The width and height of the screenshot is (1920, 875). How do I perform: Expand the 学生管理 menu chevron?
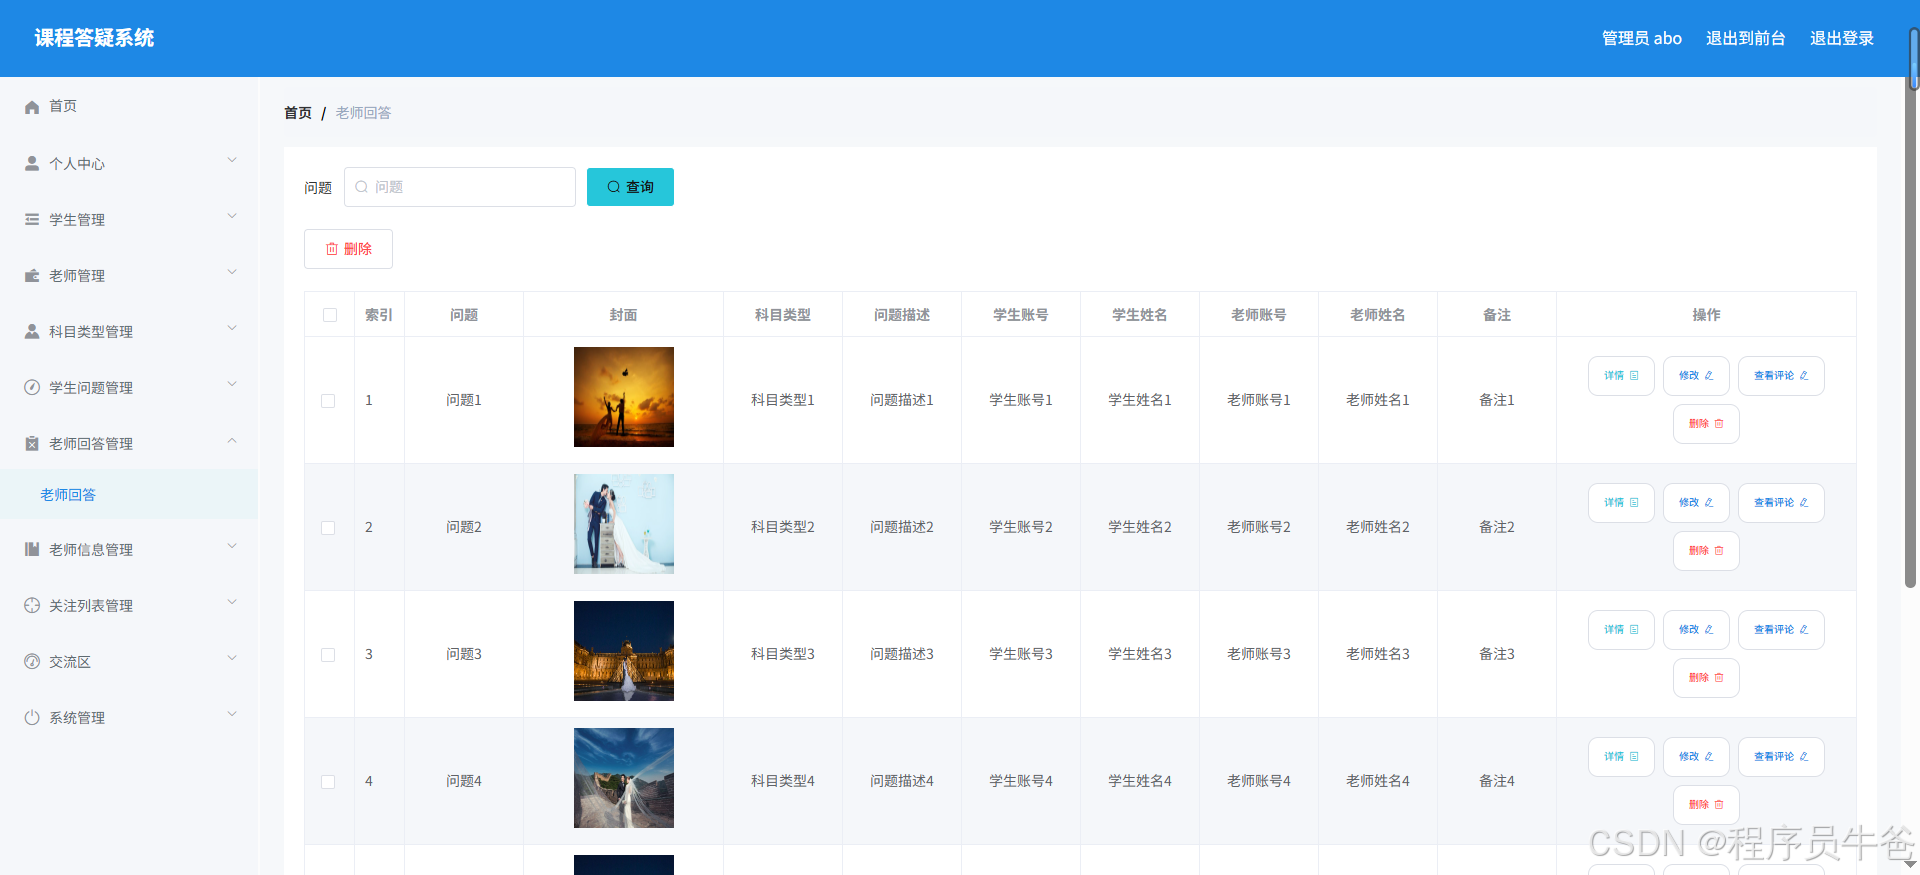232,216
